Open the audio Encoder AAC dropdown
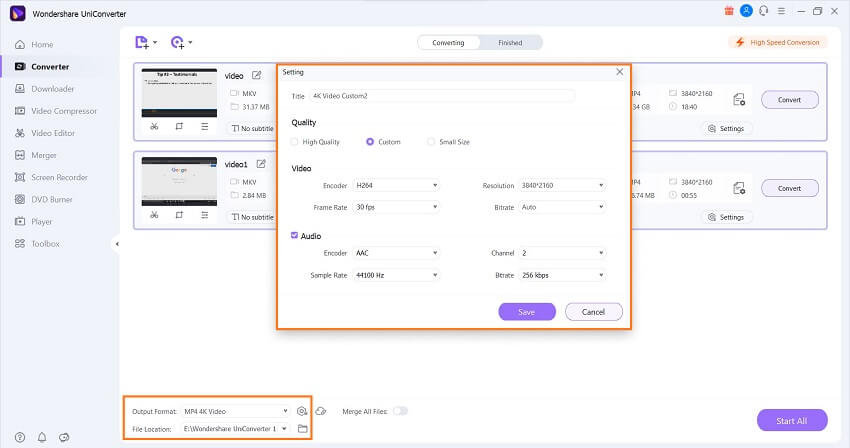850x448 pixels. 396,253
